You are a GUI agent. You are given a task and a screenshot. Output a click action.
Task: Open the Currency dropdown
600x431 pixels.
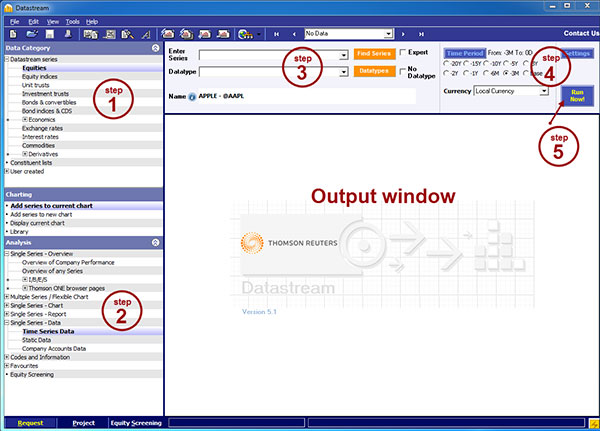pos(544,91)
